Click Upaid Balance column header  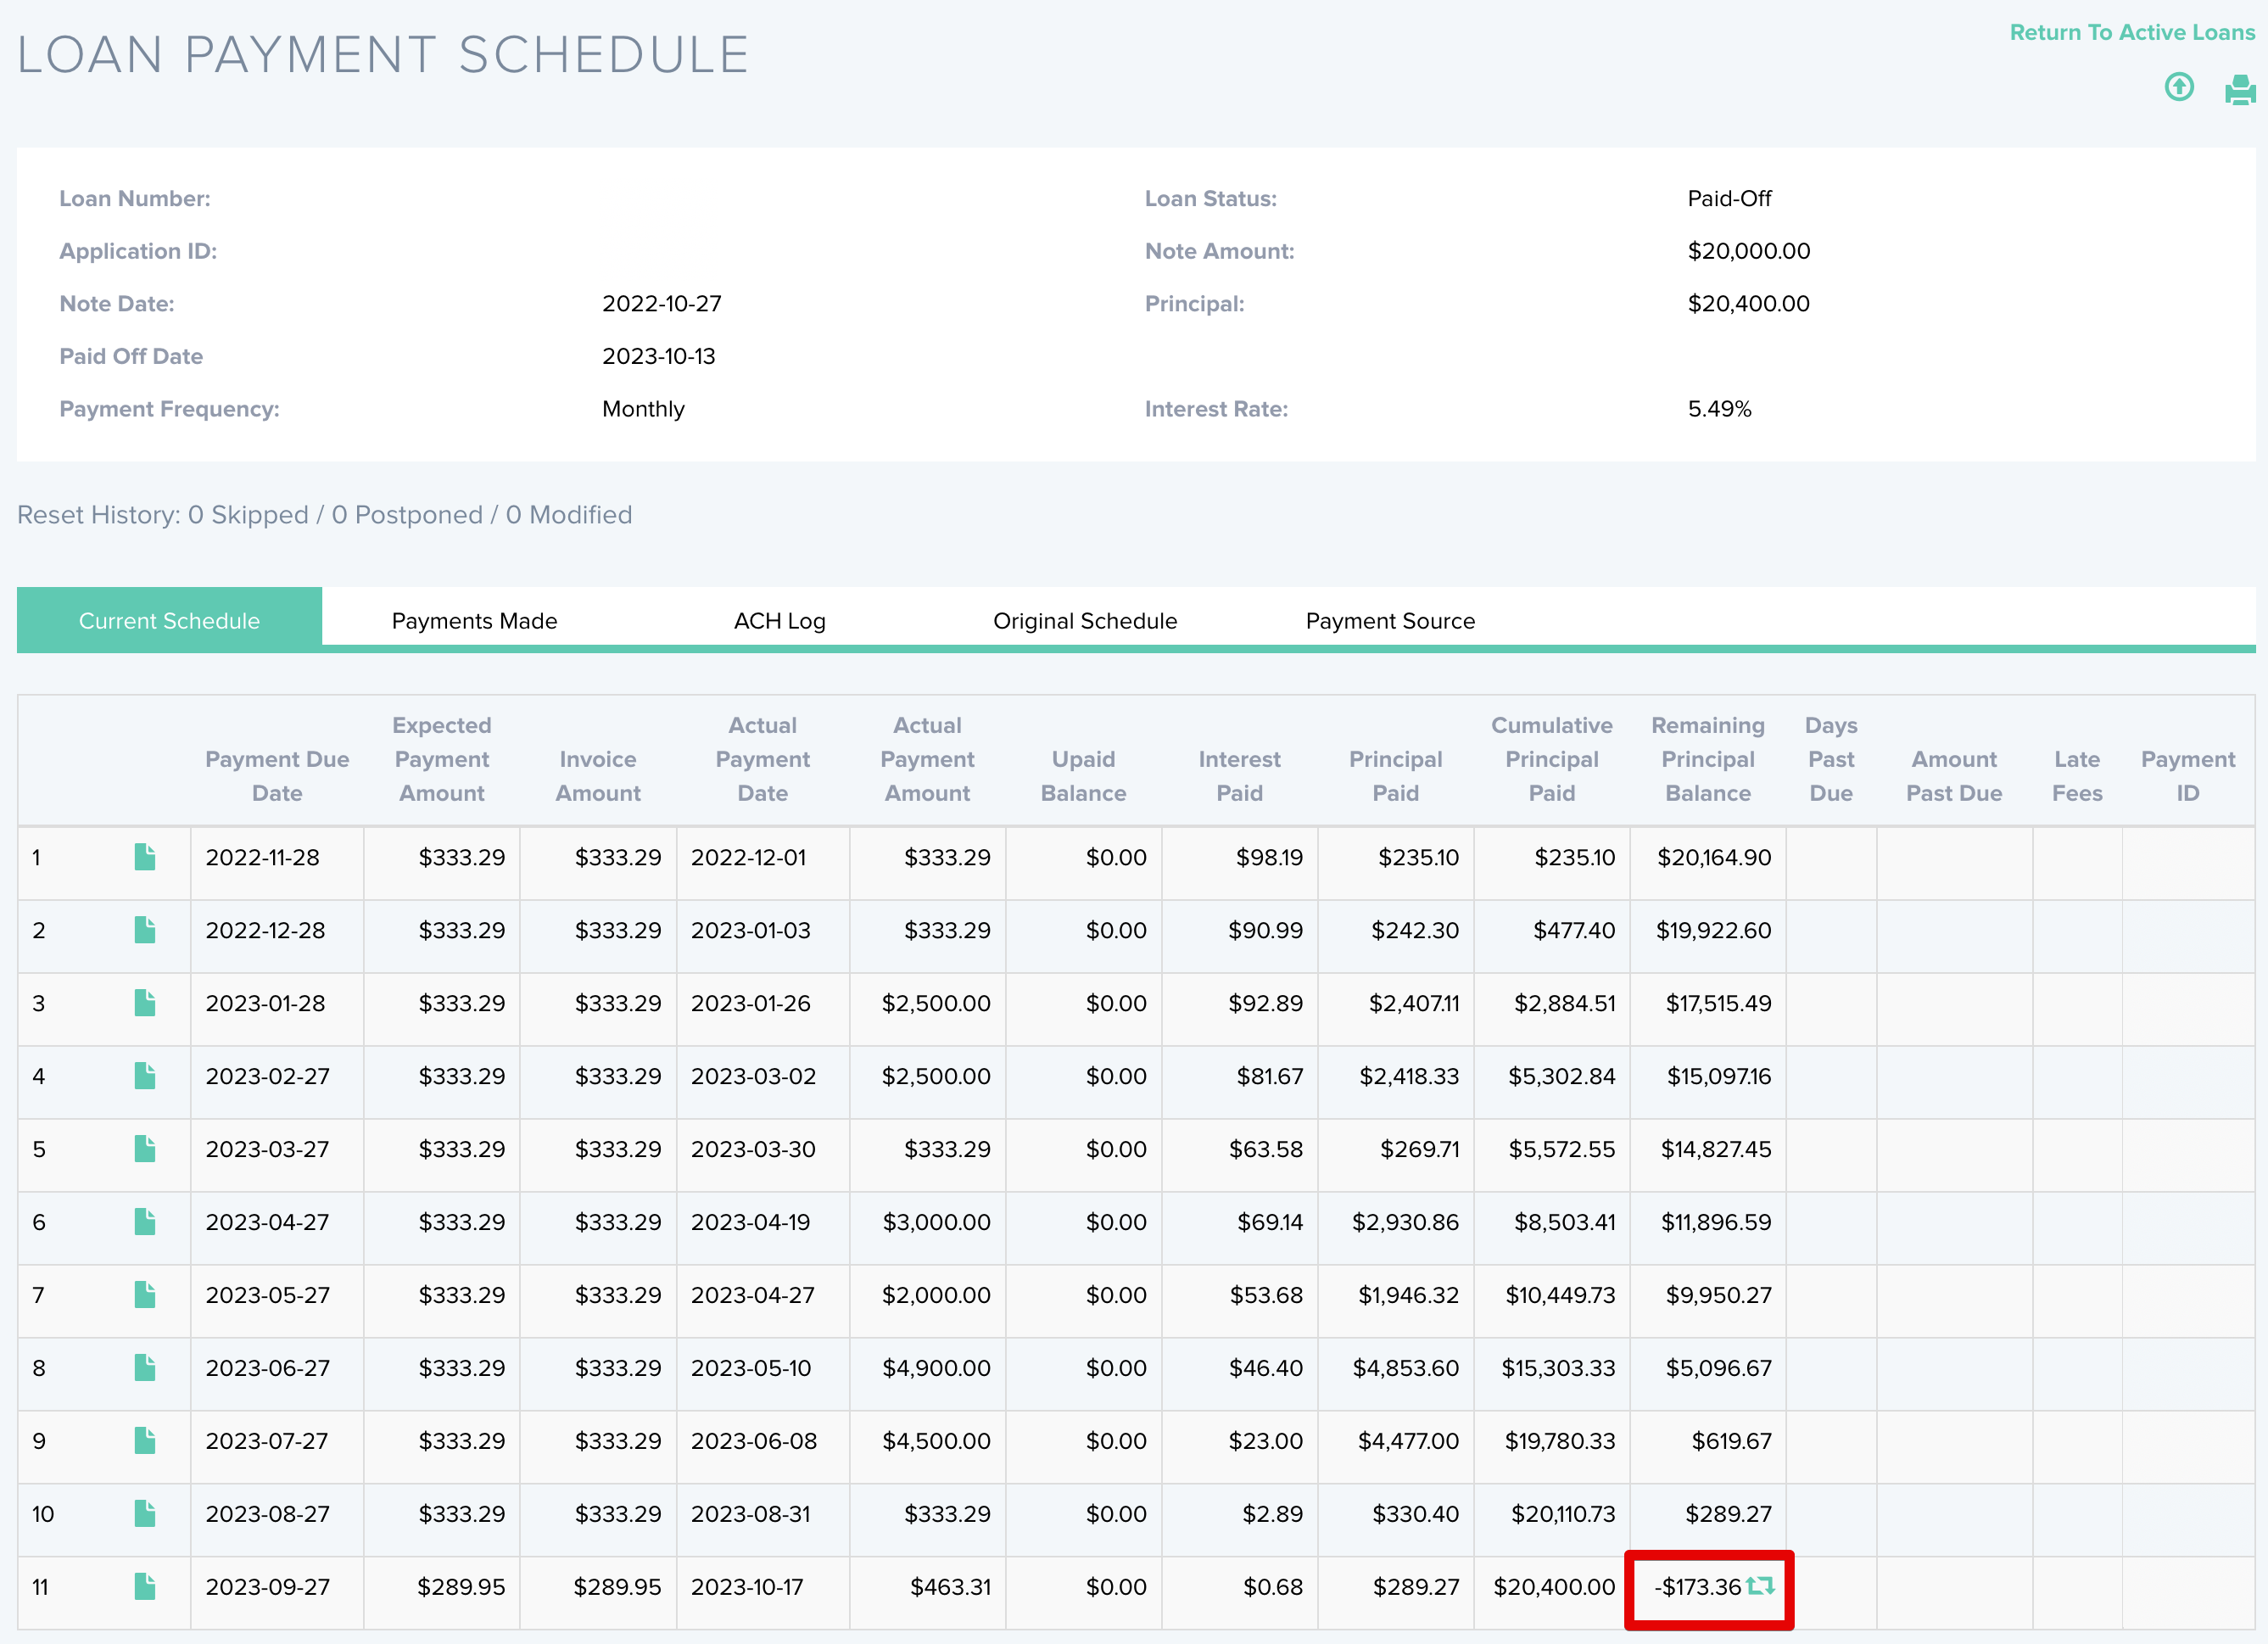point(1083,776)
